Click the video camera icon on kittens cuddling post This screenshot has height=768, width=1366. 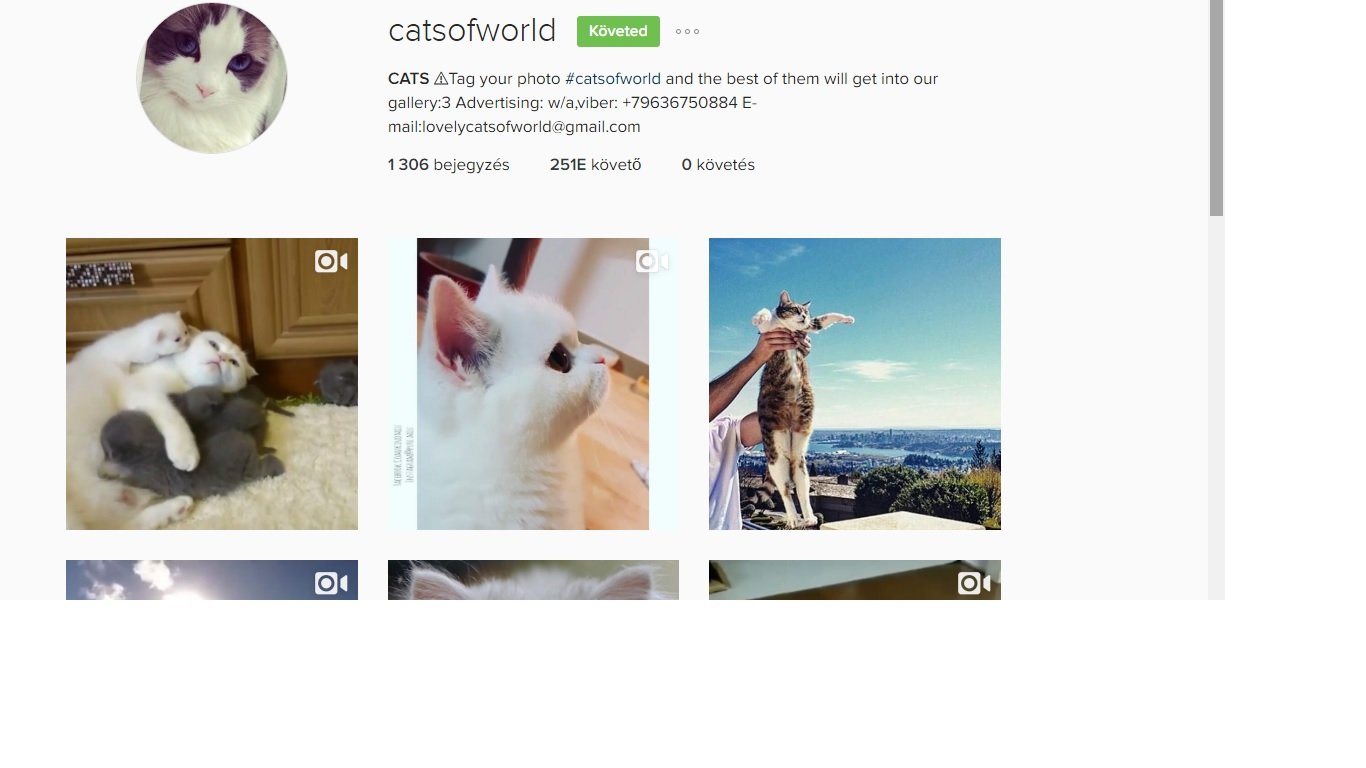pyautogui.click(x=331, y=262)
